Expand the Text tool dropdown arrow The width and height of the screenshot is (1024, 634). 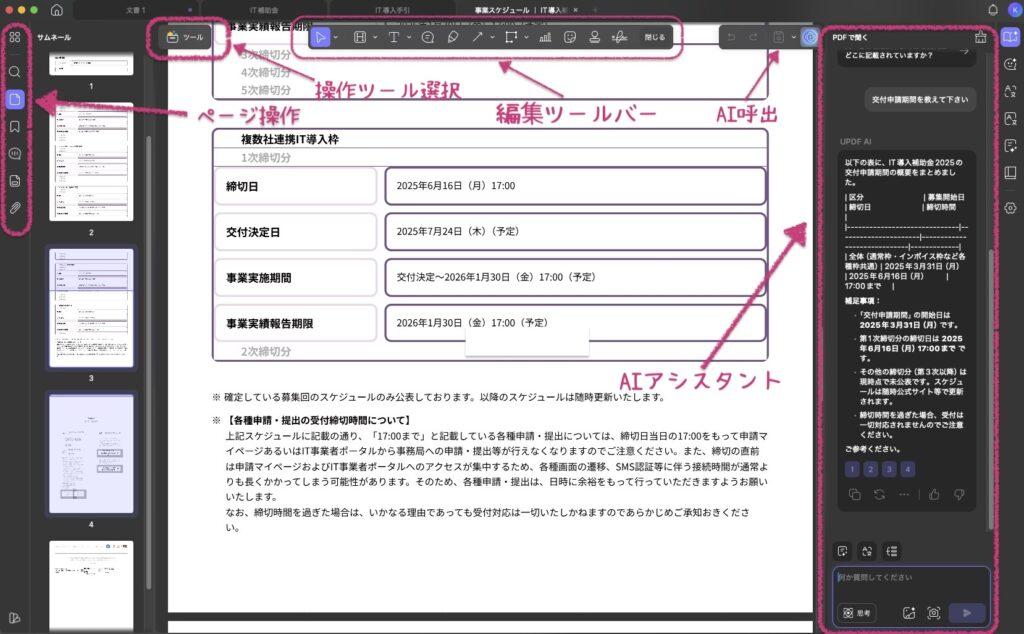point(409,37)
